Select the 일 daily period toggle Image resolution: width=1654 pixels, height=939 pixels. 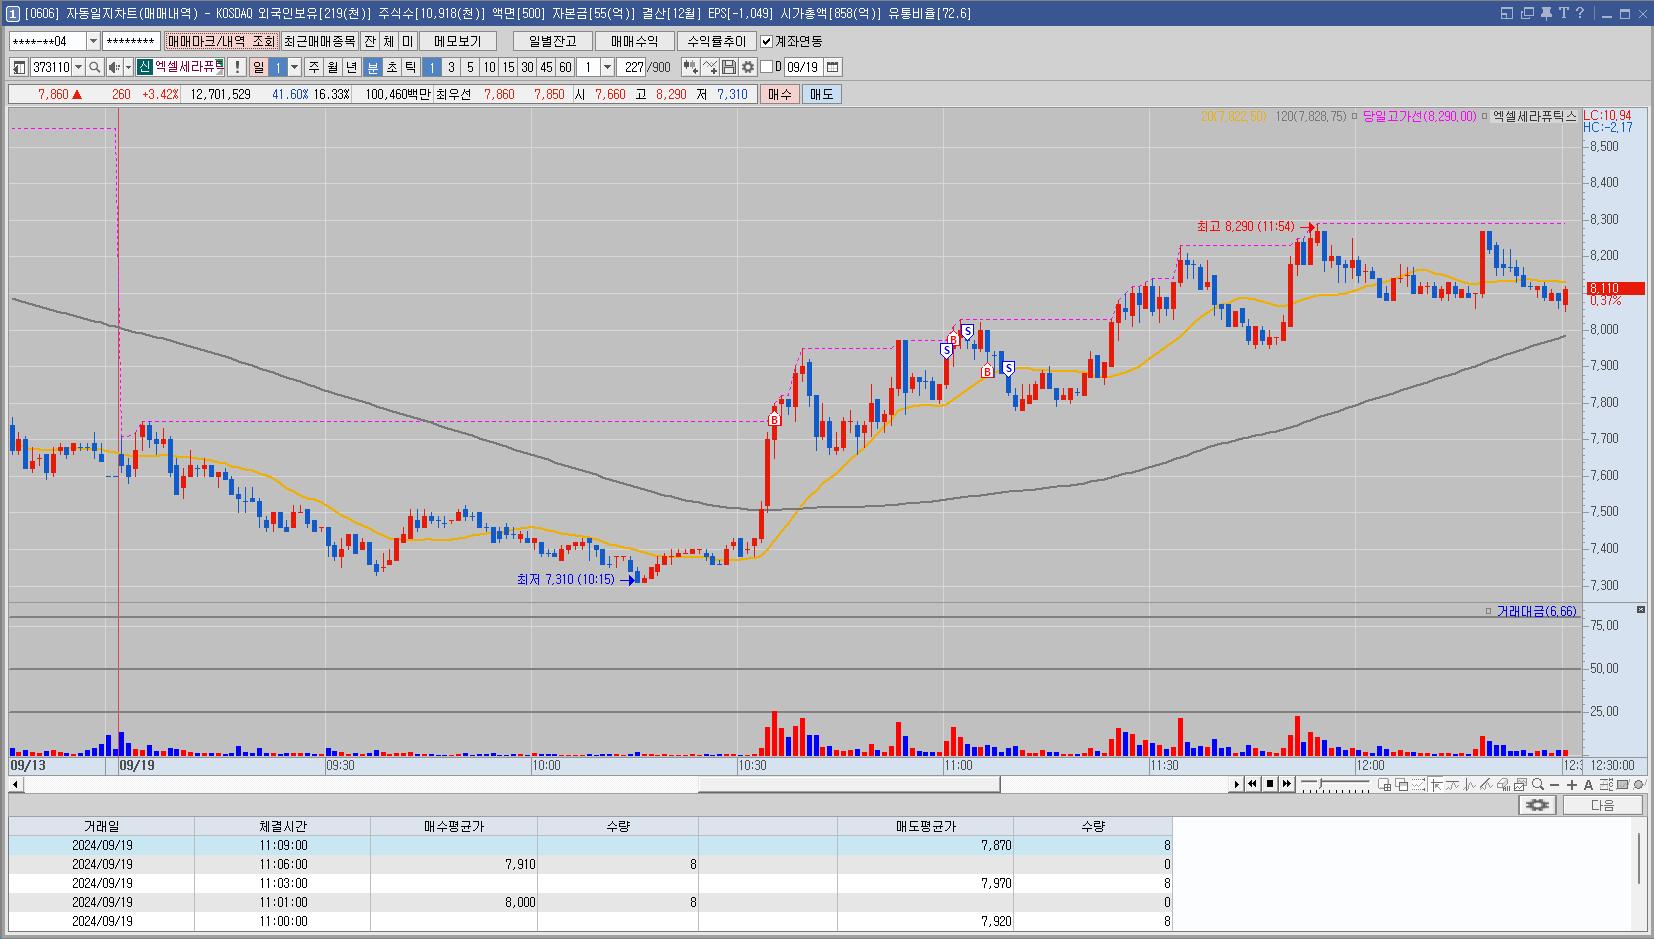[258, 67]
